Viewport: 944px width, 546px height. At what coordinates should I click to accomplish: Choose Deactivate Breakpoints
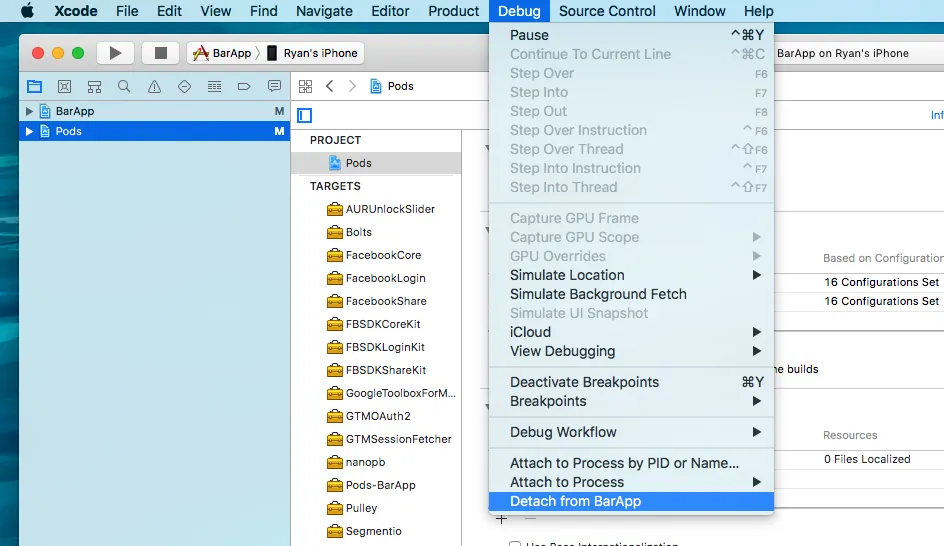[x=631, y=382]
